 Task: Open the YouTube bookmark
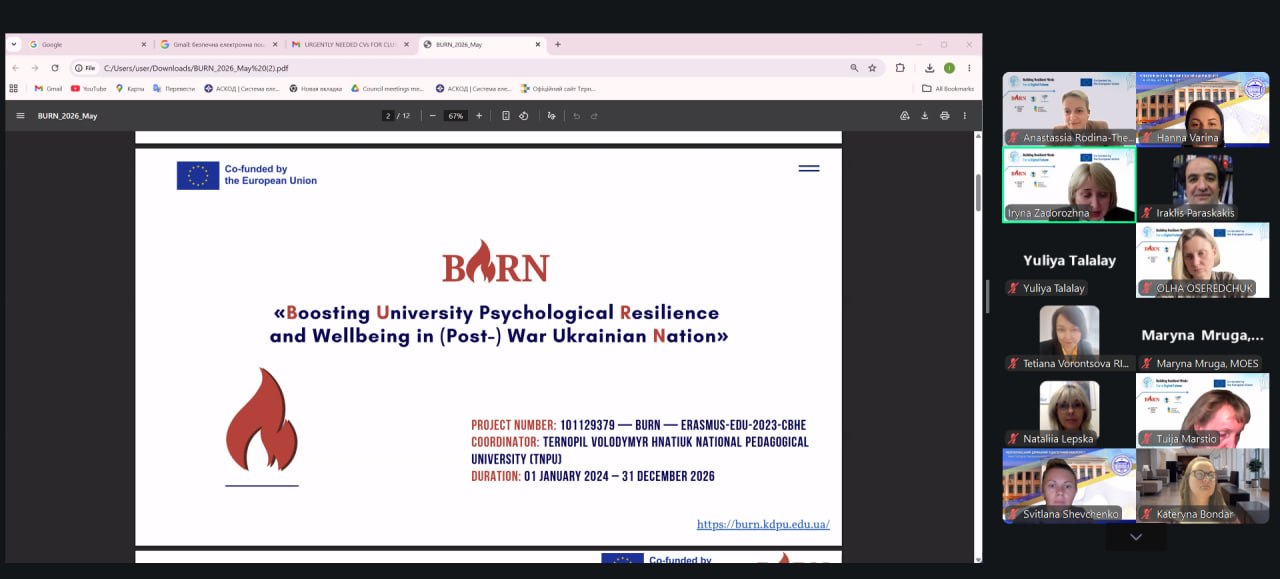(x=88, y=88)
